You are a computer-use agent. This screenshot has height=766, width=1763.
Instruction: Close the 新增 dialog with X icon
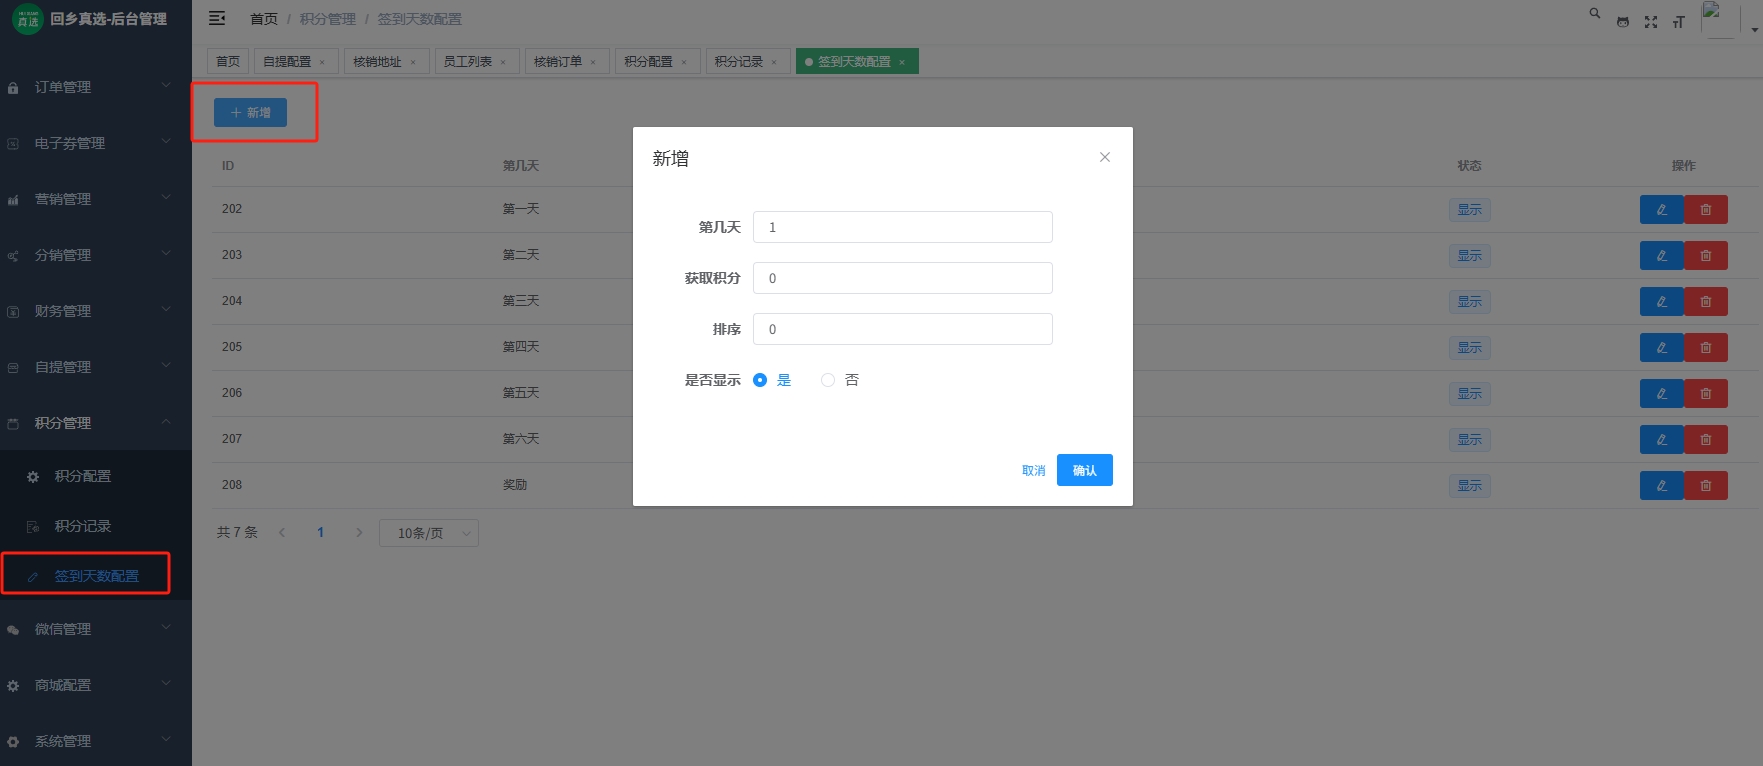pyautogui.click(x=1105, y=157)
